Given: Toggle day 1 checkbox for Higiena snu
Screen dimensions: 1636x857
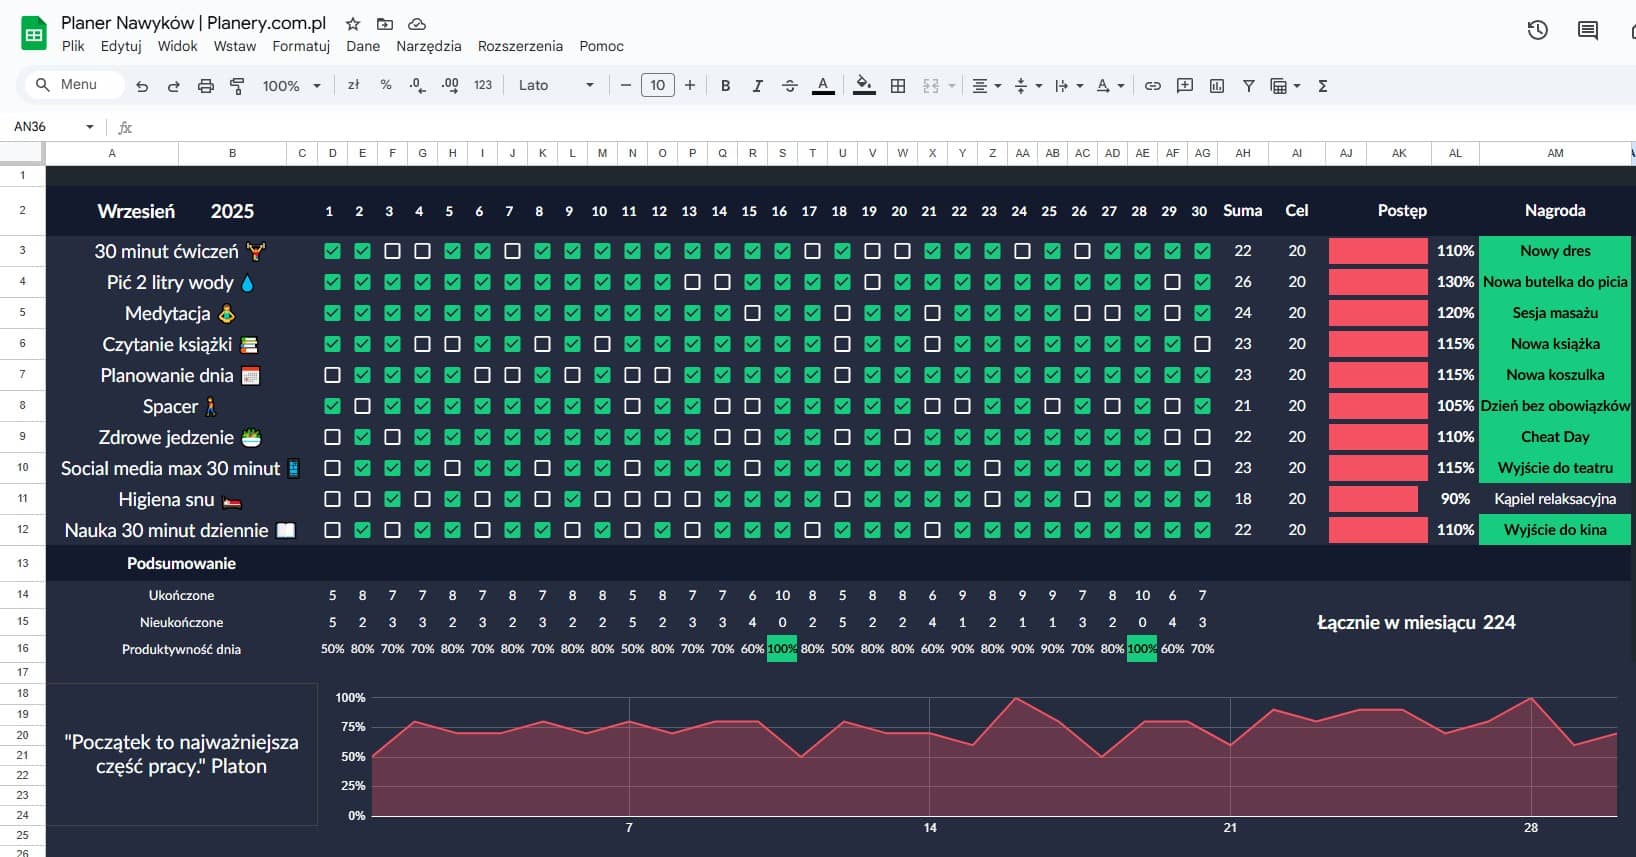Looking at the screenshot, I should [332, 499].
